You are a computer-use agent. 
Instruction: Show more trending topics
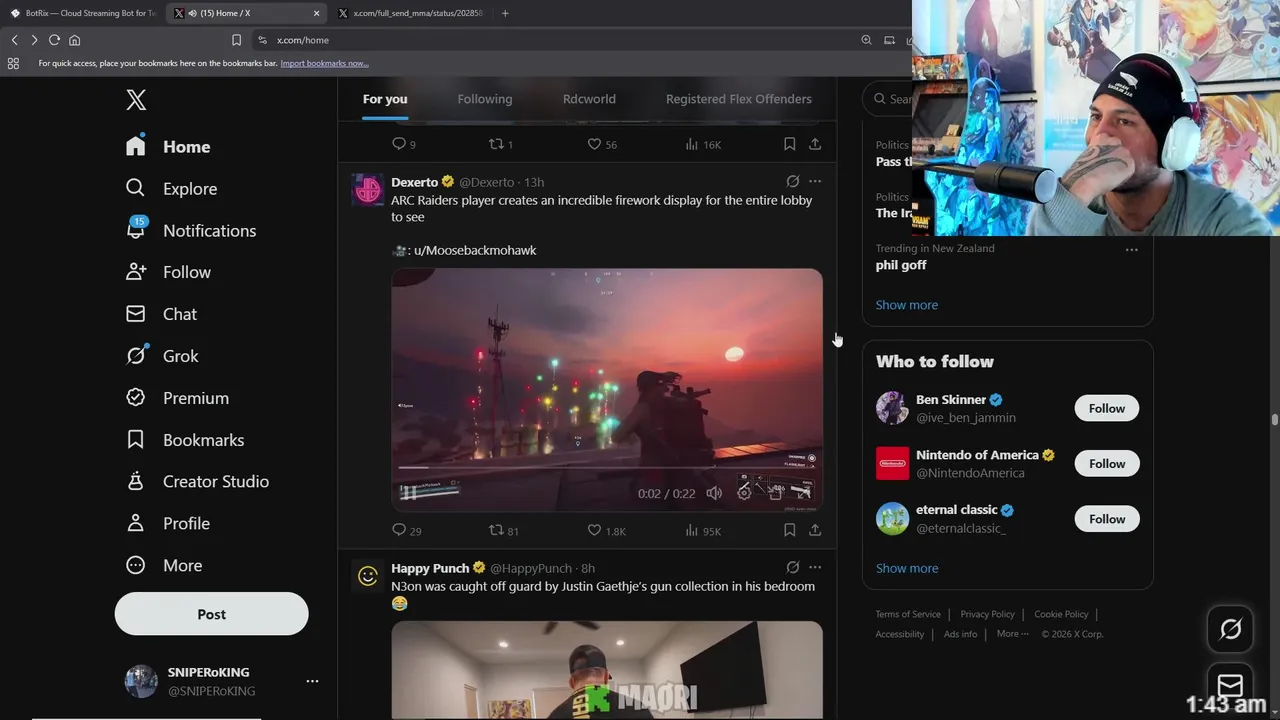(x=907, y=305)
